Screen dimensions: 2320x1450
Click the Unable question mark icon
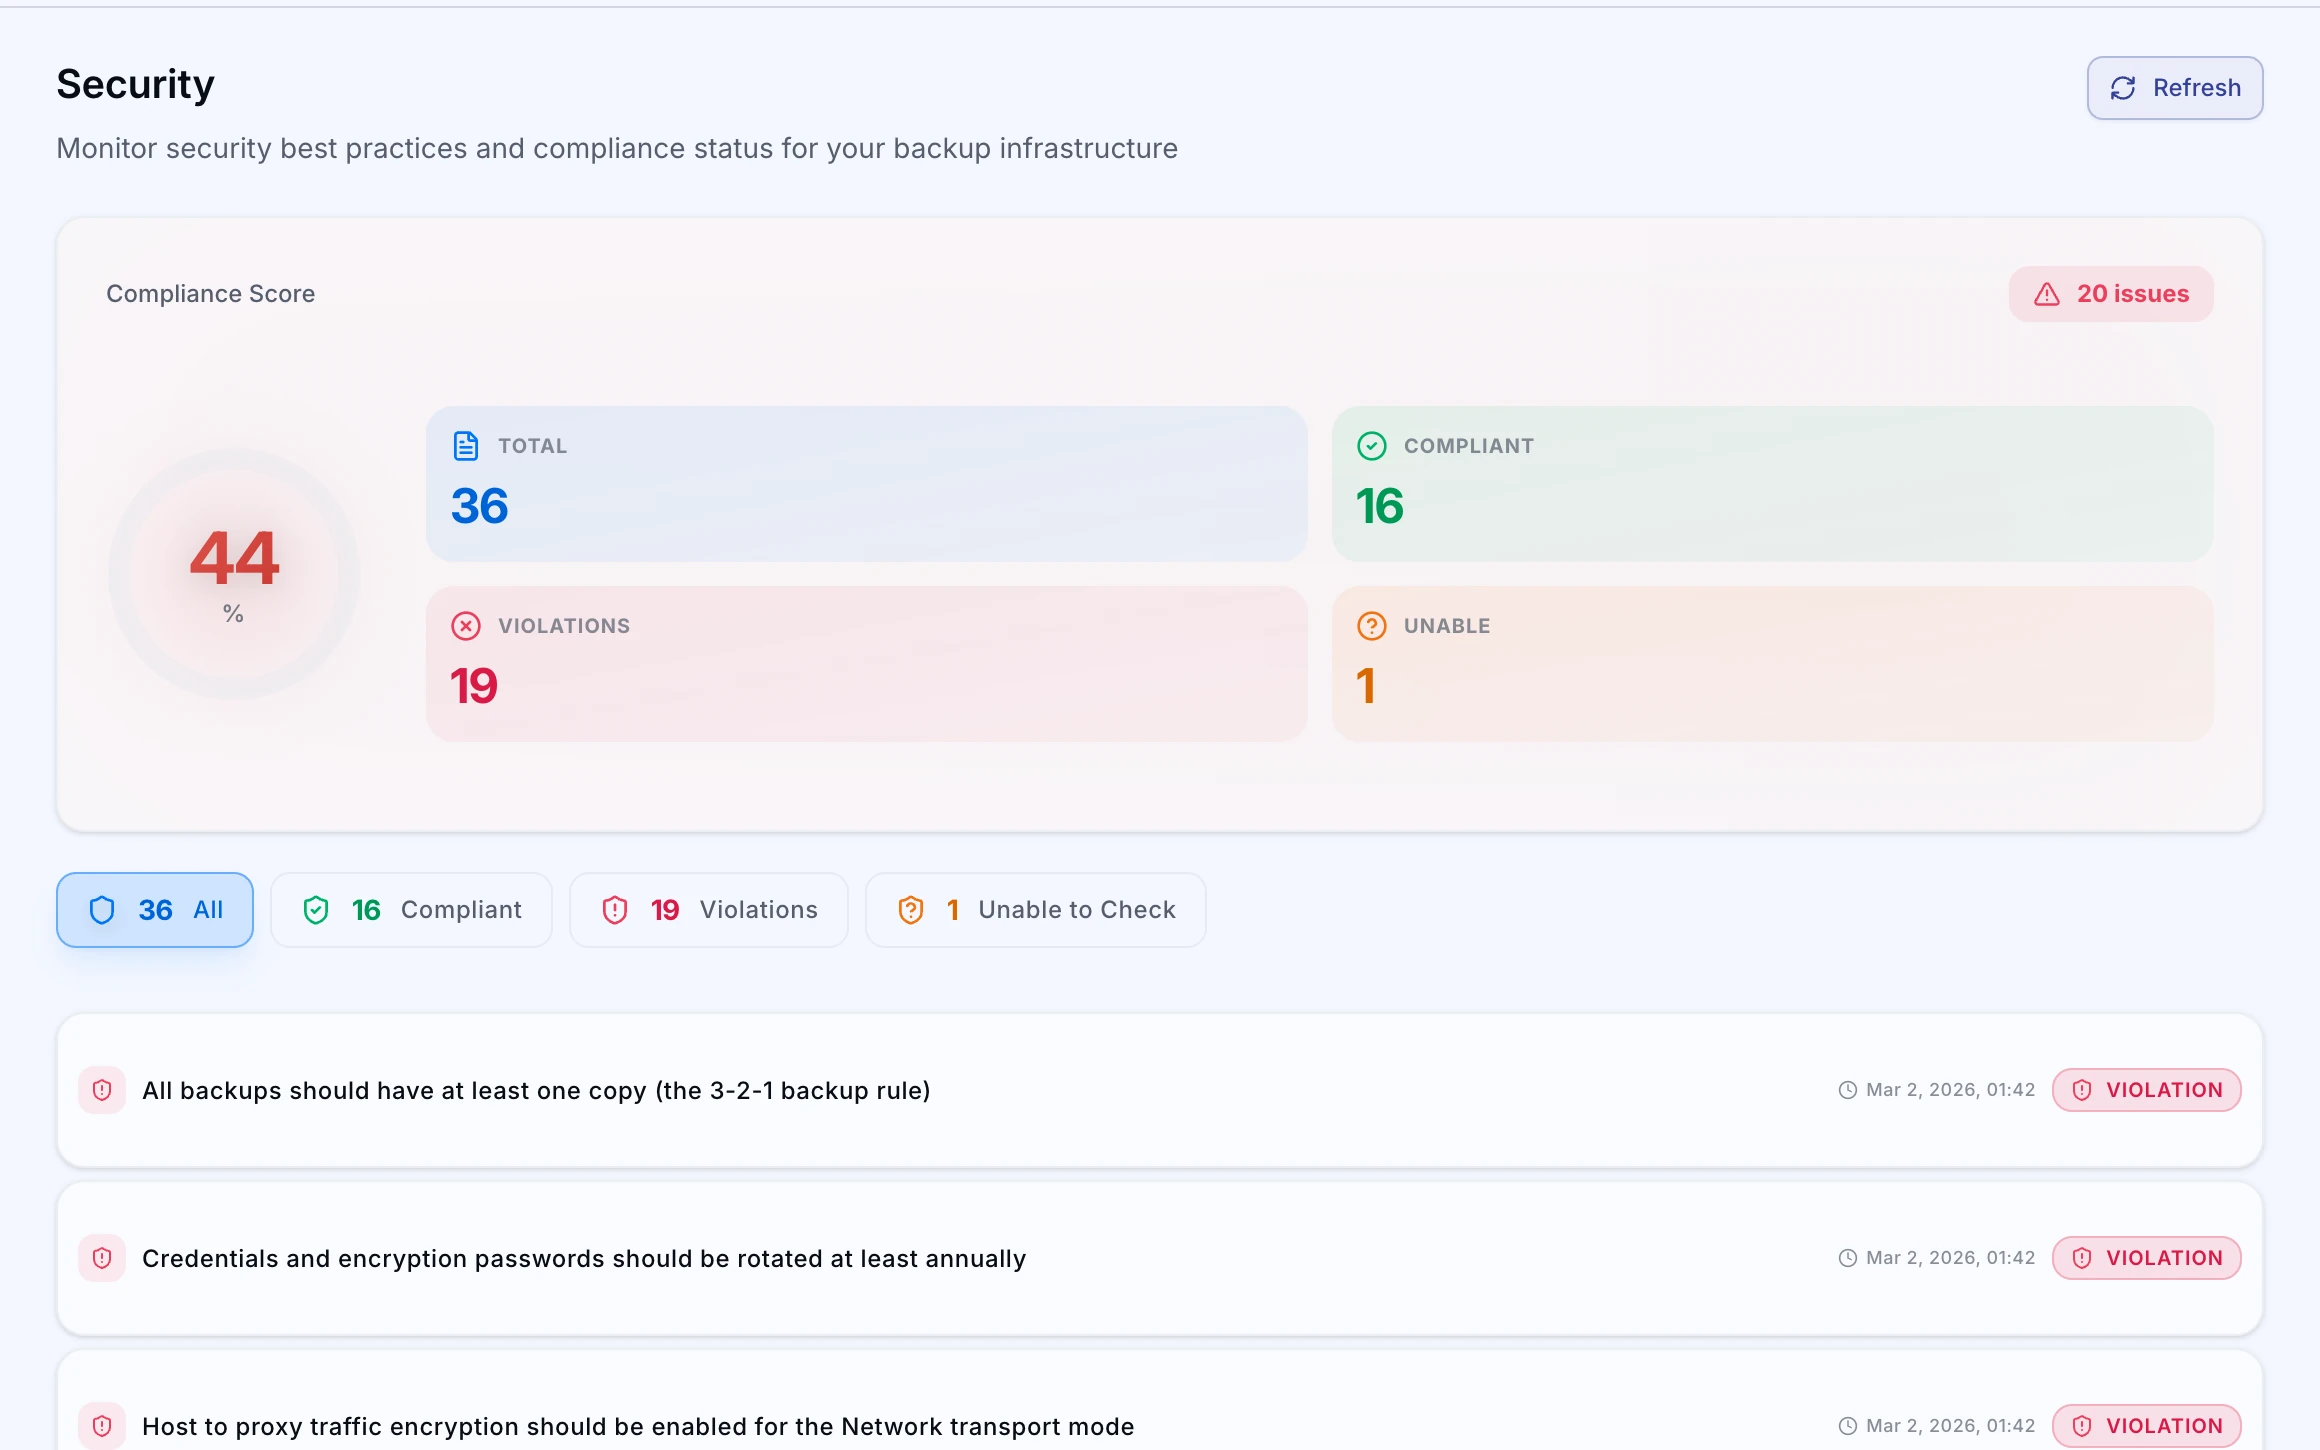(x=1371, y=626)
